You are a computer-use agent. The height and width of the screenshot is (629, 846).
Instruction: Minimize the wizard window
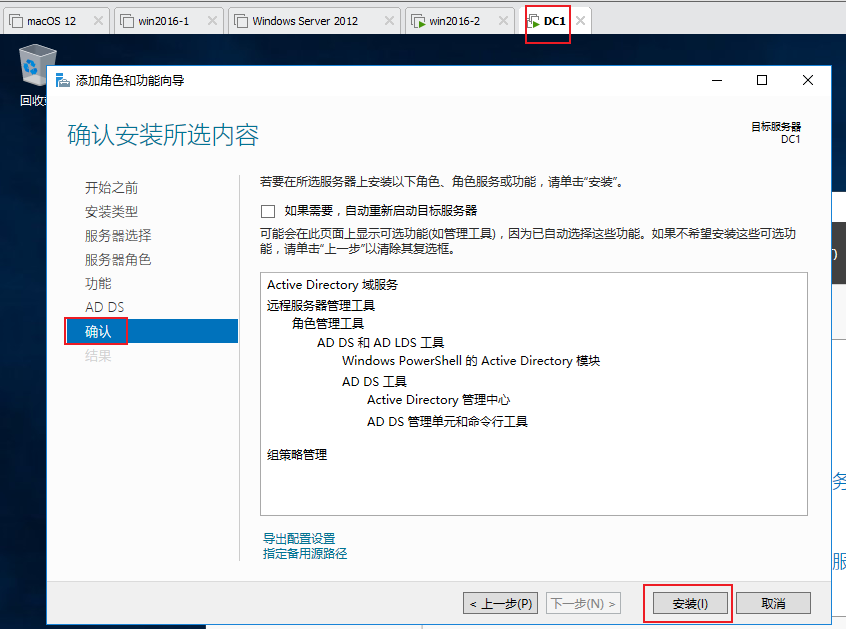coord(717,80)
